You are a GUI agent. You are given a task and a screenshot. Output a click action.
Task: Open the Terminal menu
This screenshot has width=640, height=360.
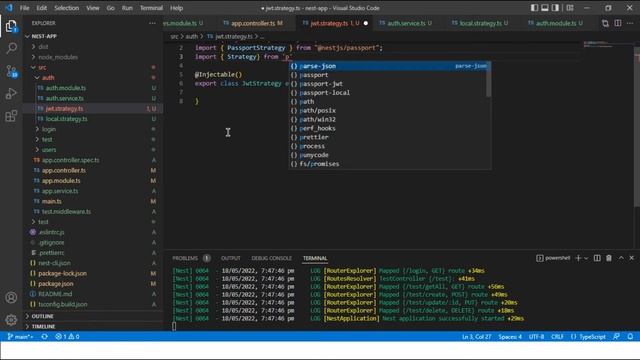[151, 8]
